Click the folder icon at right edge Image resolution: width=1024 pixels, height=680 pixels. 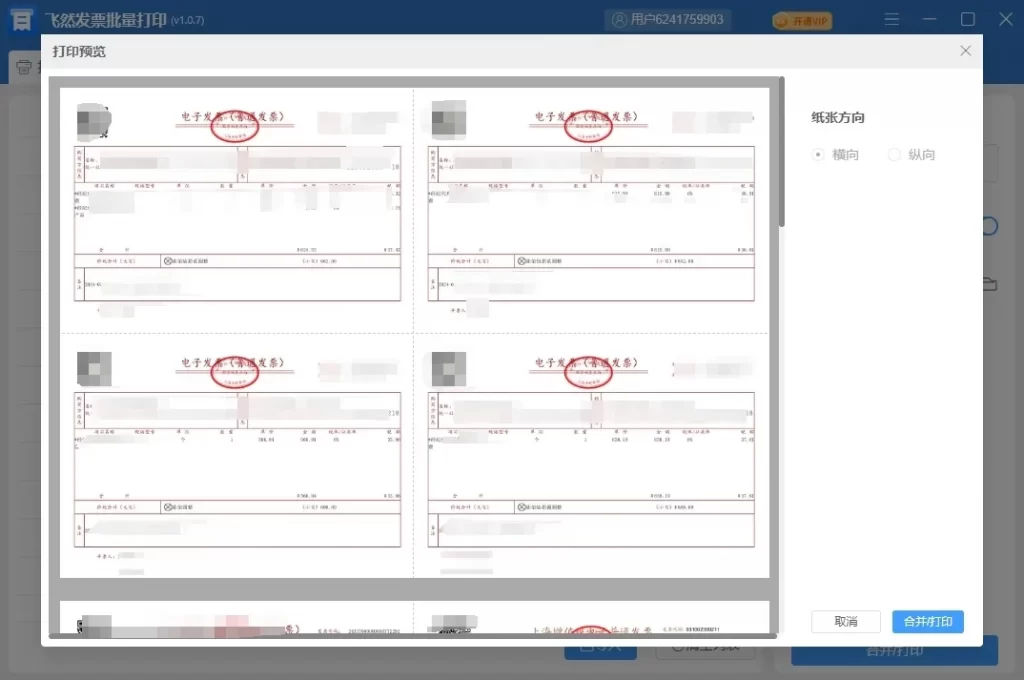(990, 284)
